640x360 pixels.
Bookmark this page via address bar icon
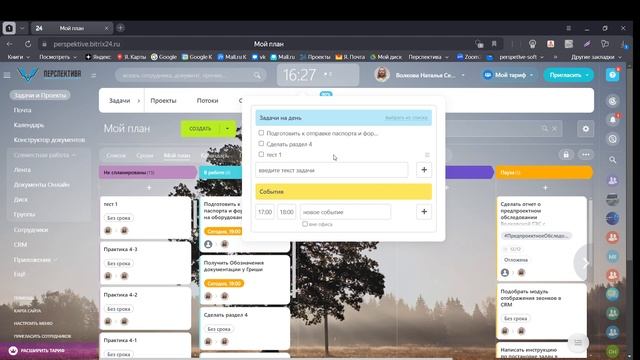(494, 44)
